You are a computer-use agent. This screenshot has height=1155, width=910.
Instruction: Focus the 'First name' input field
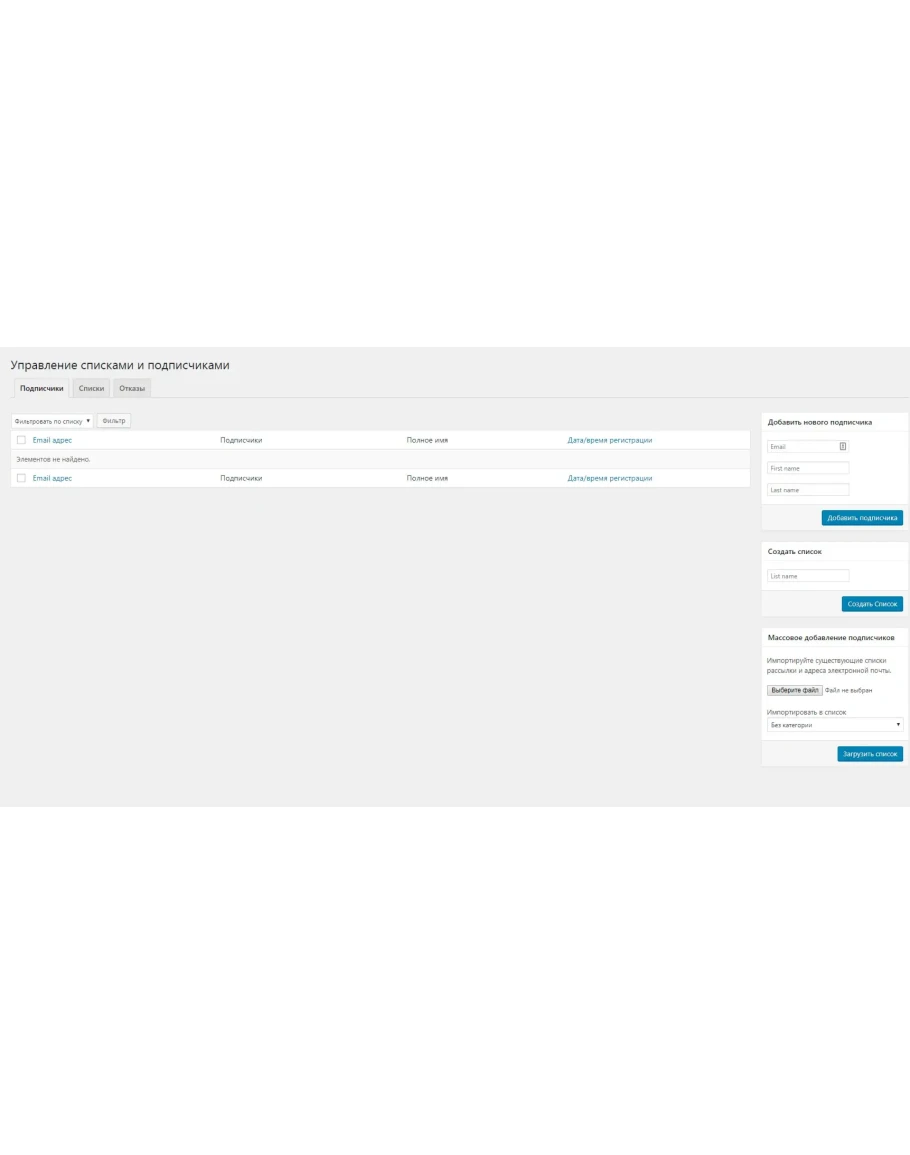pyautogui.click(x=807, y=468)
